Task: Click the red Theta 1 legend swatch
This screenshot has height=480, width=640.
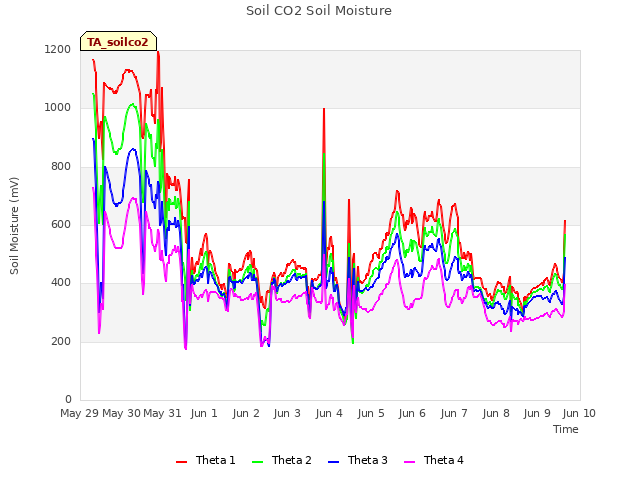Action: (x=181, y=462)
